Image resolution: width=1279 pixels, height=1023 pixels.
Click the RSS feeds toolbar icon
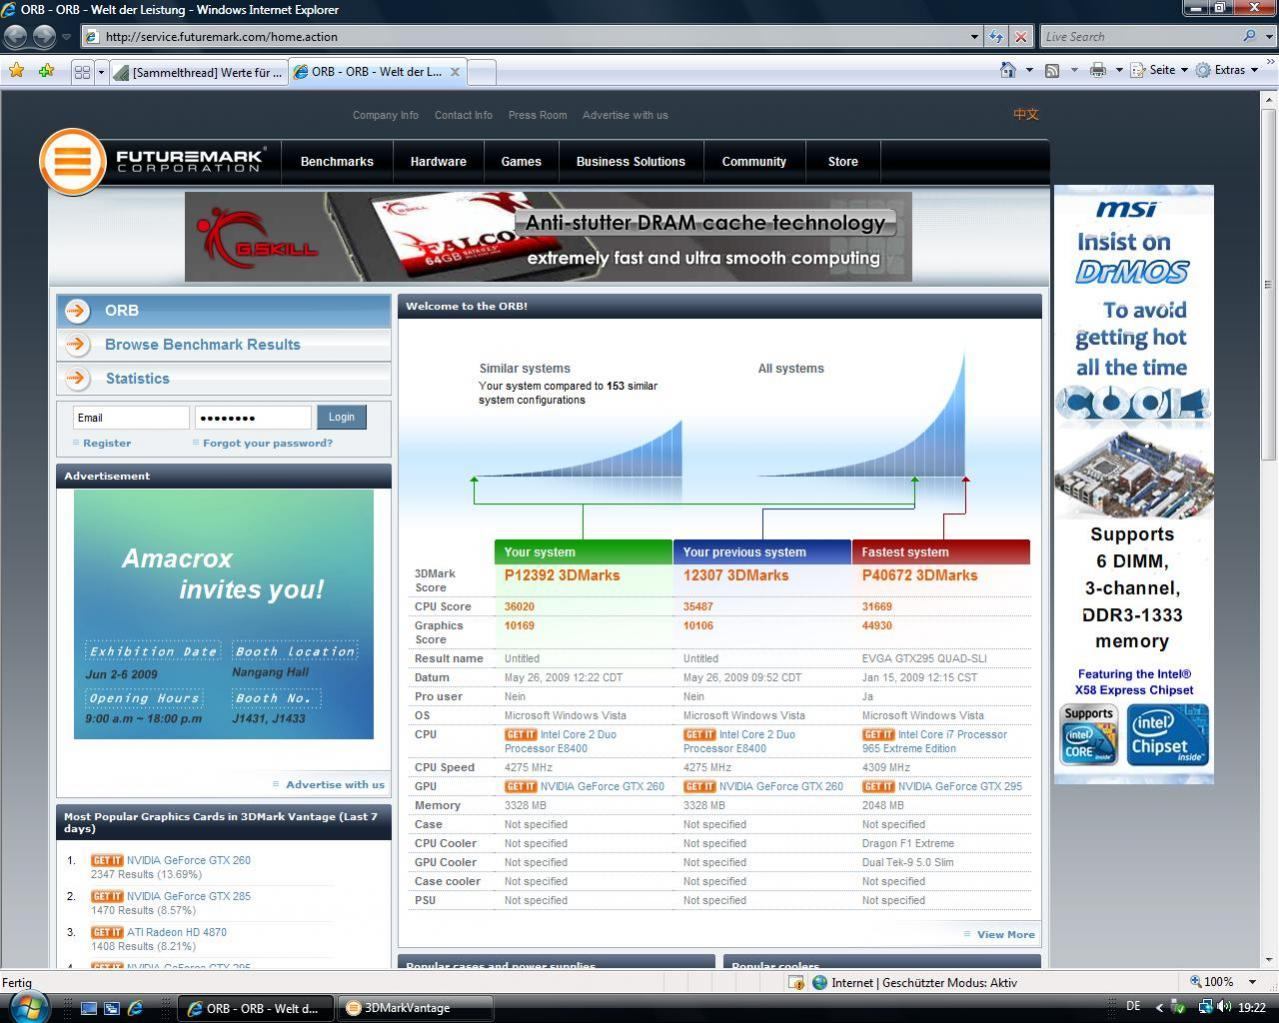[x=1052, y=70]
